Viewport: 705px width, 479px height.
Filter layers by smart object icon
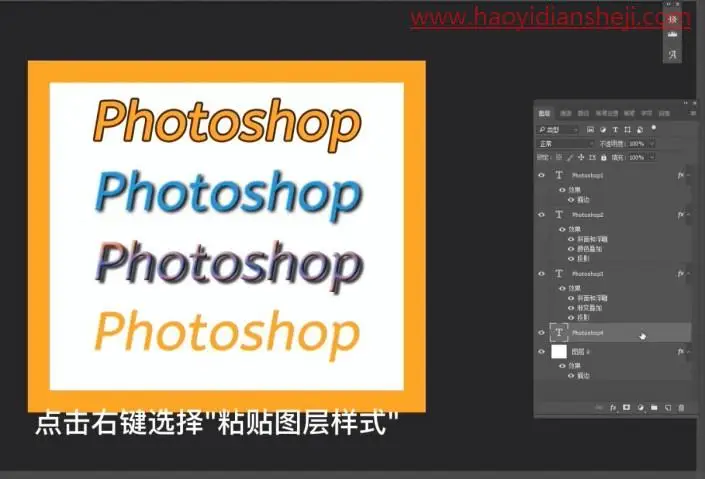(x=640, y=130)
